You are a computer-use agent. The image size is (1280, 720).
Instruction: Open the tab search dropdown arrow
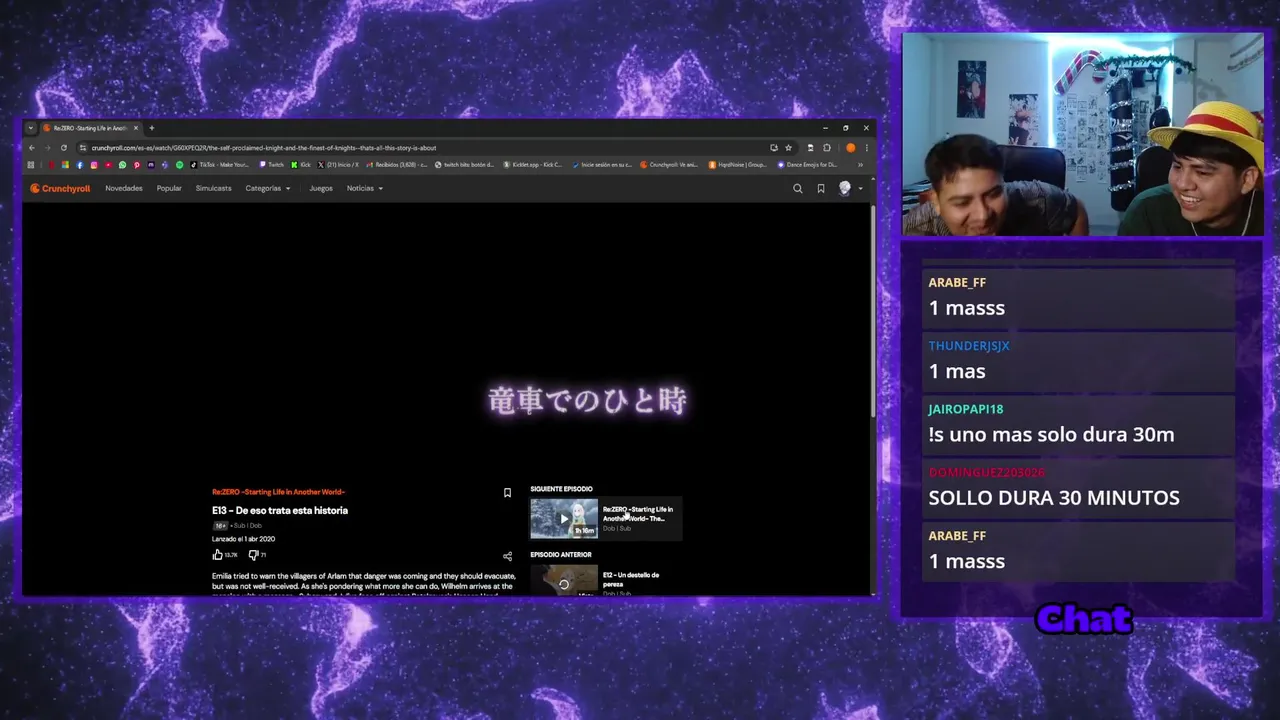click(31, 128)
